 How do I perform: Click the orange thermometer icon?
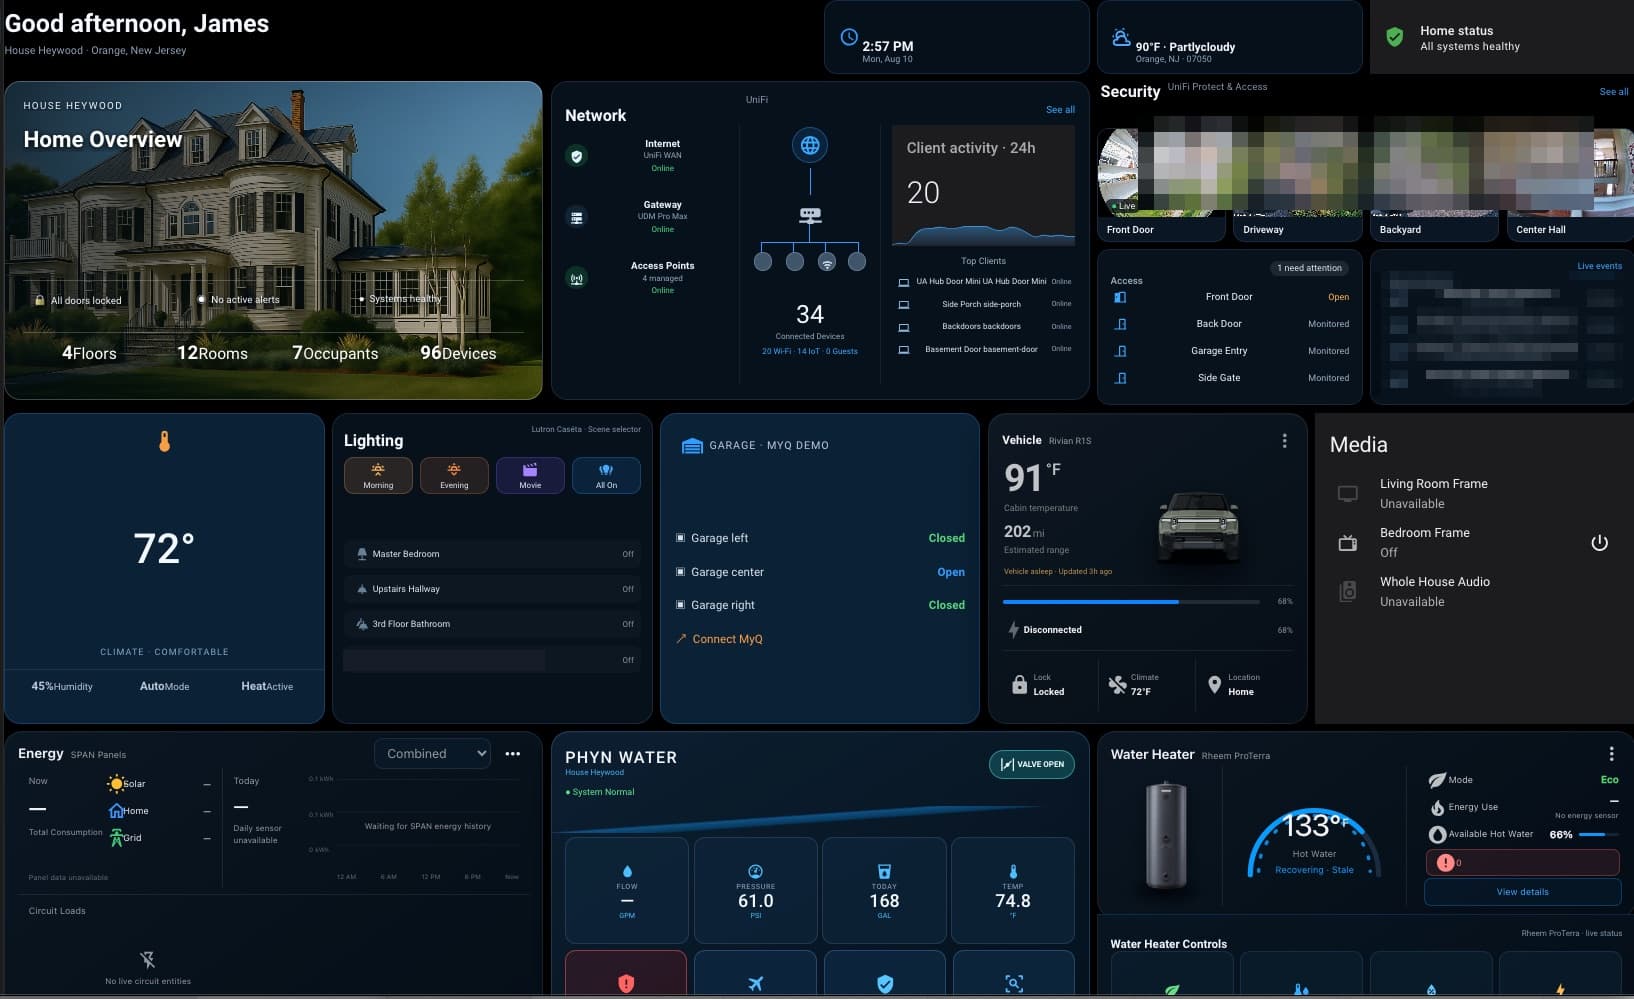pos(165,441)
